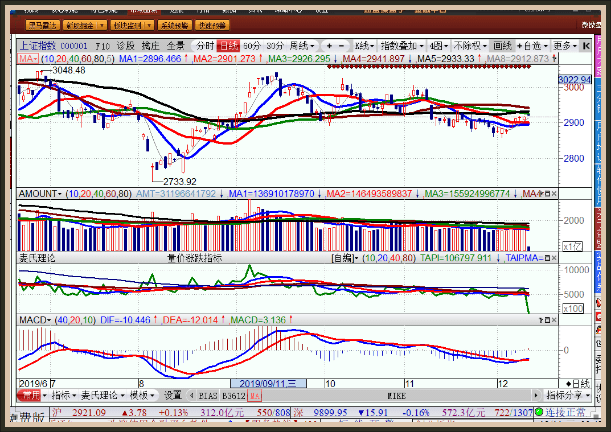Click the 上证指数 000001 stock title

[54, 46]
